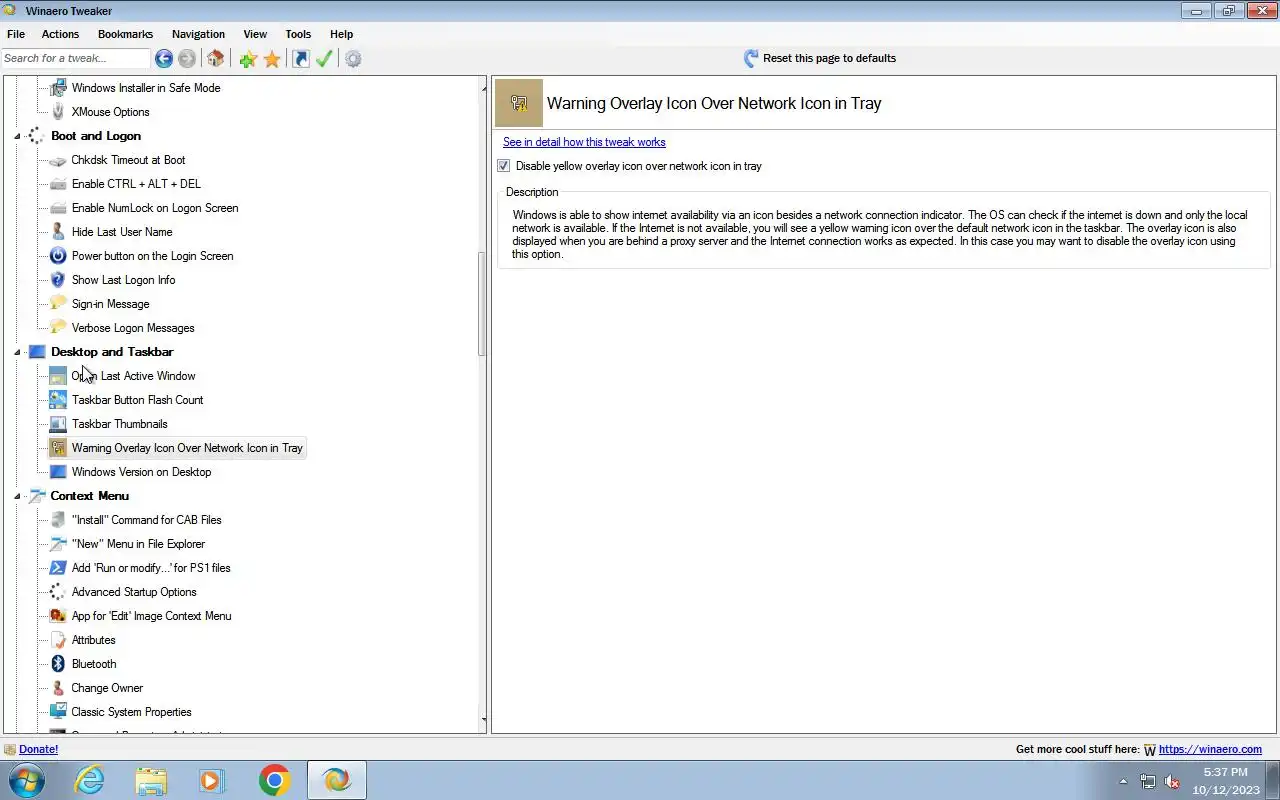Image resolution: width=1280 pixels, height=800 pixels.
Task: Click the Enable CTRL + ALT + DEL icon
Action: (x=58, y=184)
